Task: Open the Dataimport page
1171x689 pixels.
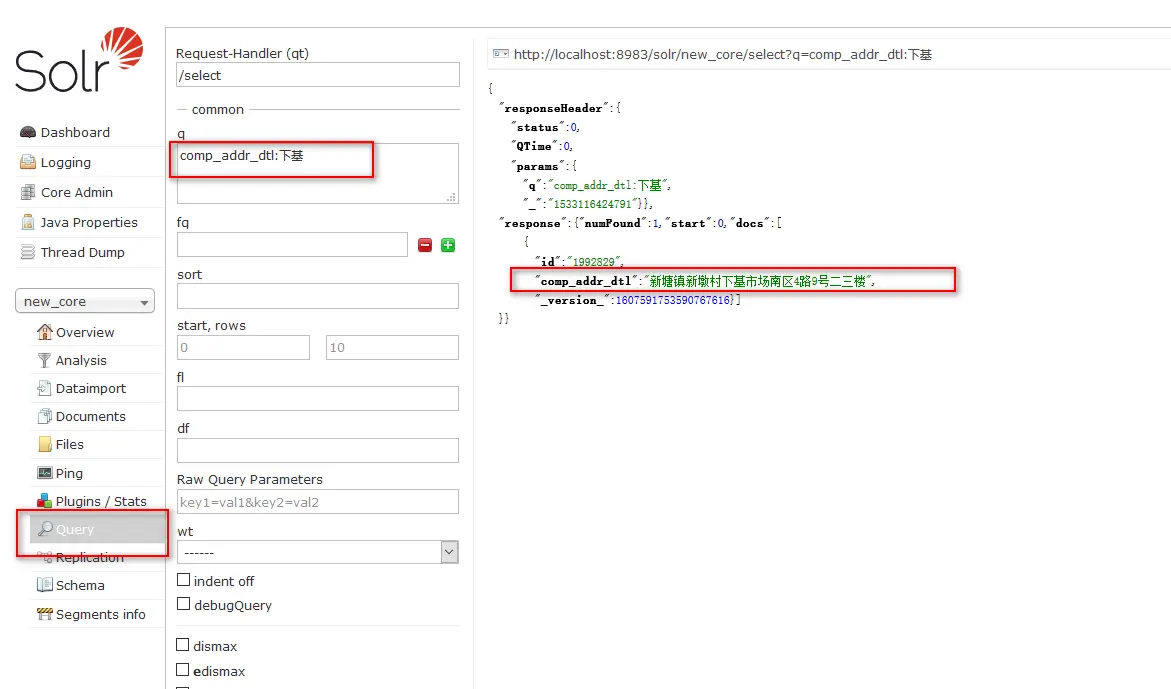Action: point(91,388)
